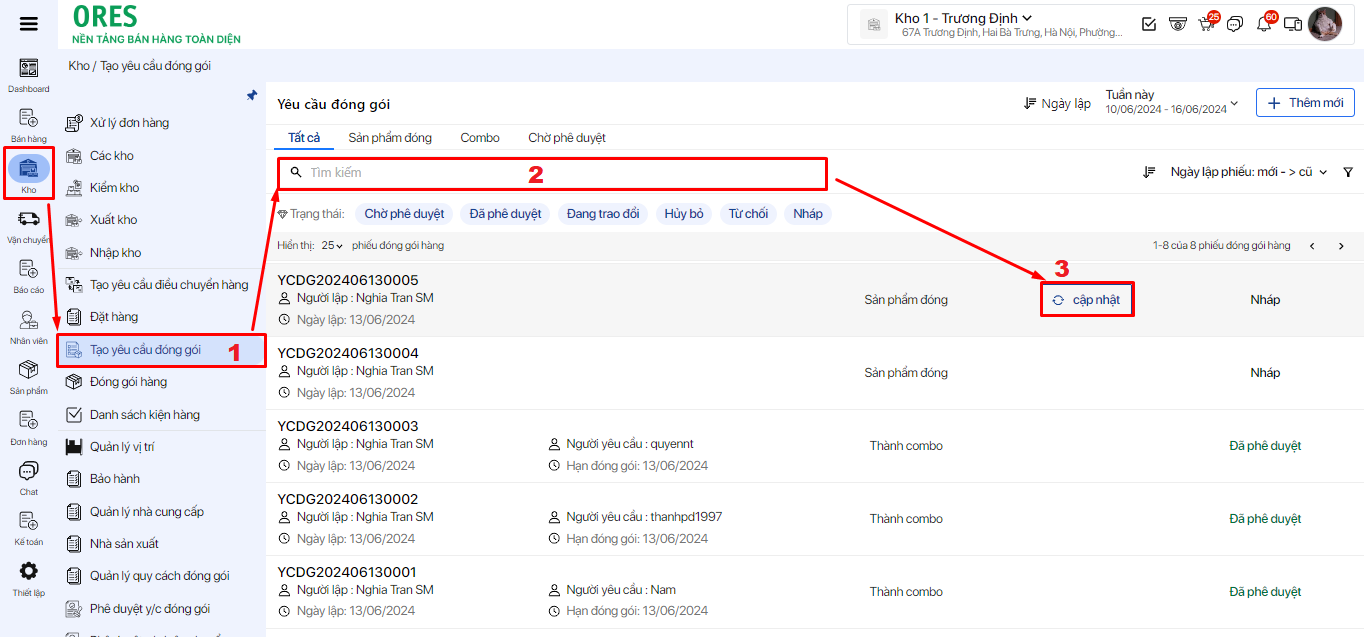Click the cập nhật button
The image size is (1364, 637).
(x=1086, y=300)
